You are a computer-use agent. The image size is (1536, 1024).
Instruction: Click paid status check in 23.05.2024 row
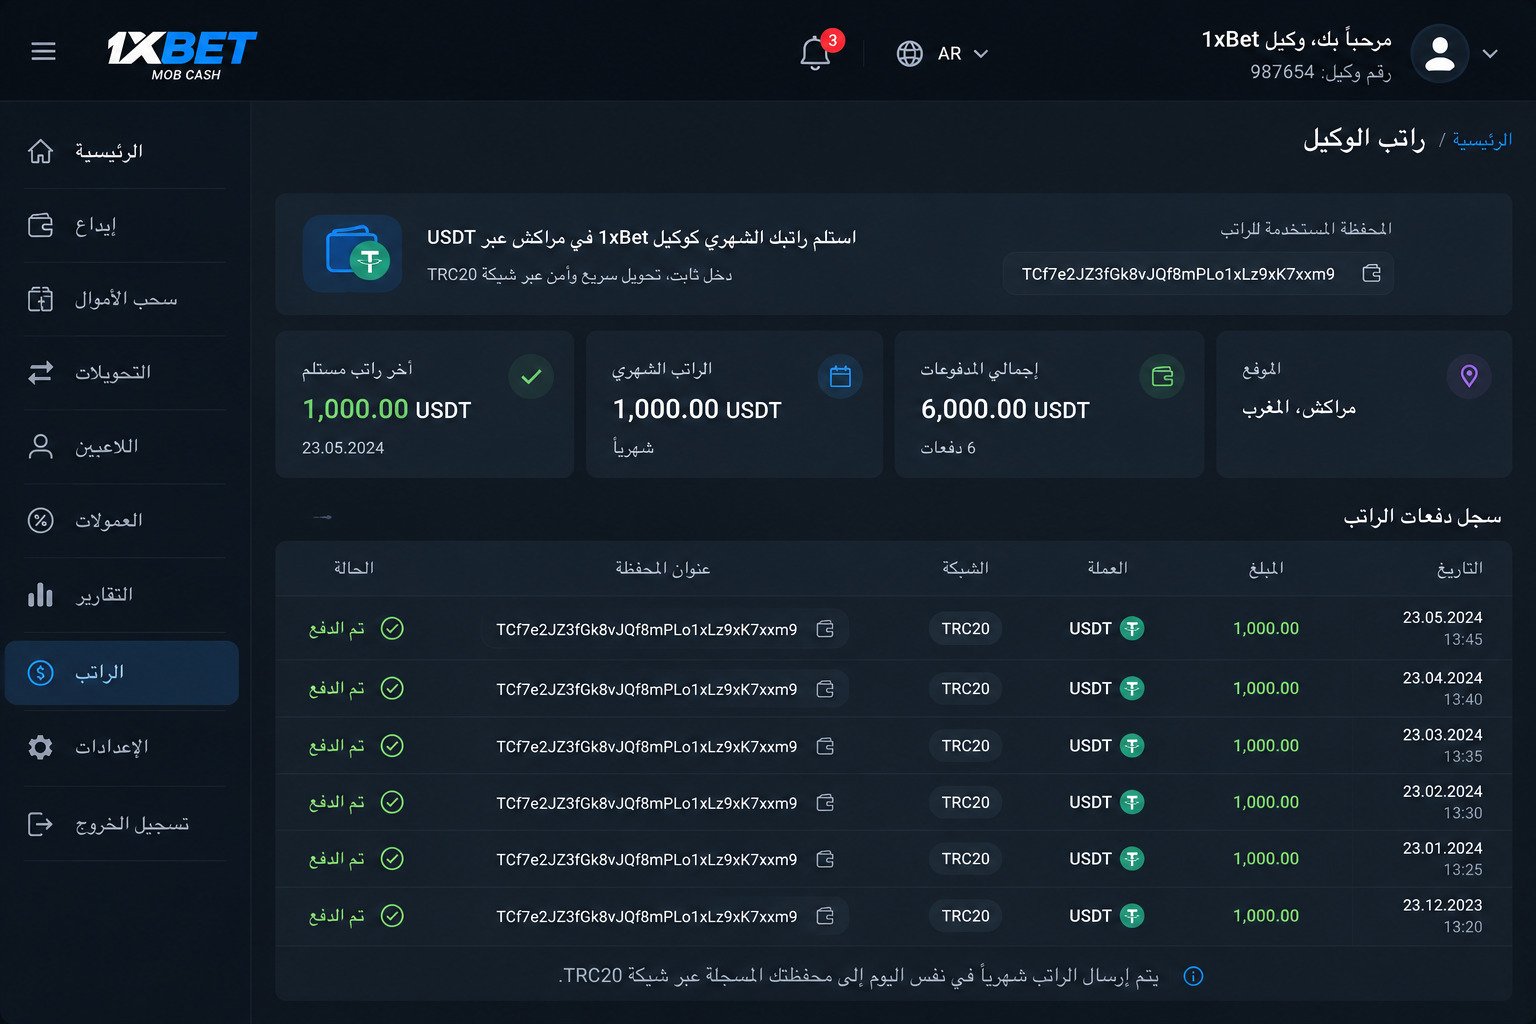(x=392, y=628)
